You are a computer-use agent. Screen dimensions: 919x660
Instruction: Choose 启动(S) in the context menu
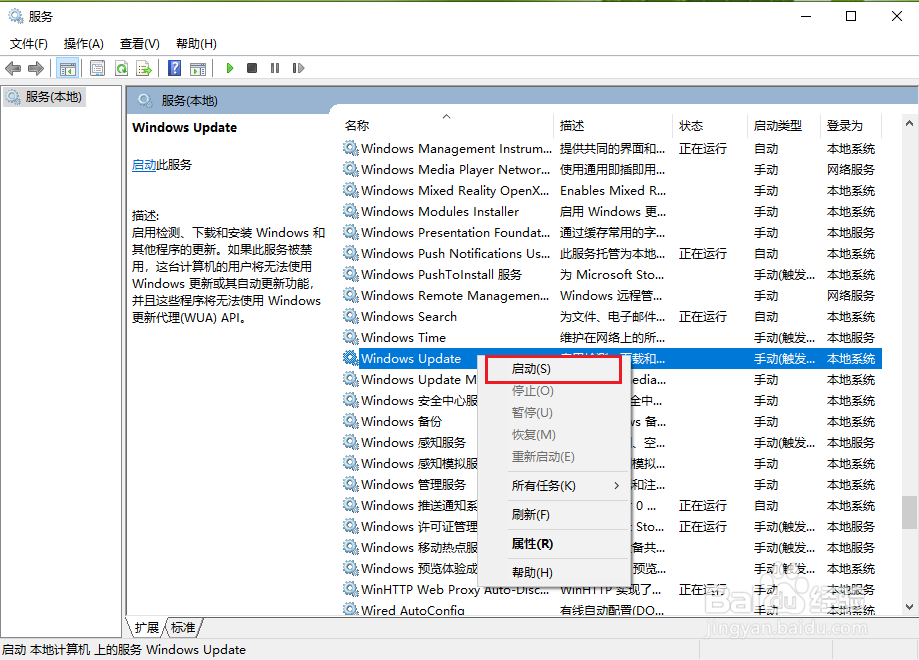click(553, 369)
